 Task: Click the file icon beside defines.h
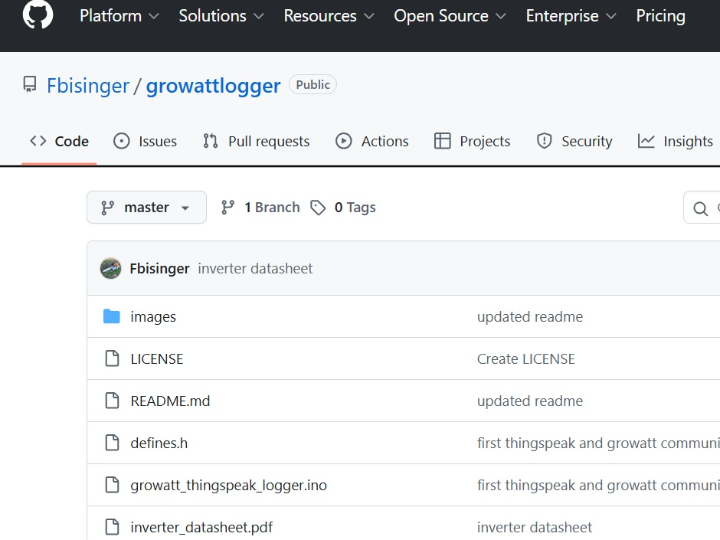coord(112,443)
